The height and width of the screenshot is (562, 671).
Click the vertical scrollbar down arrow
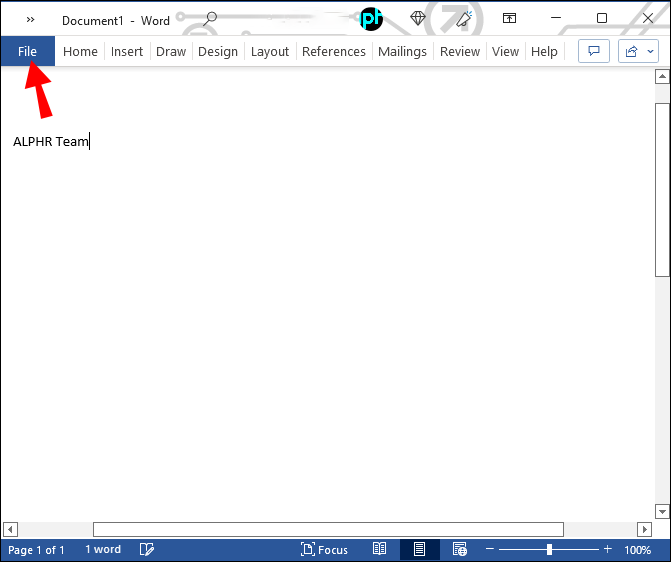pos(662,511)
